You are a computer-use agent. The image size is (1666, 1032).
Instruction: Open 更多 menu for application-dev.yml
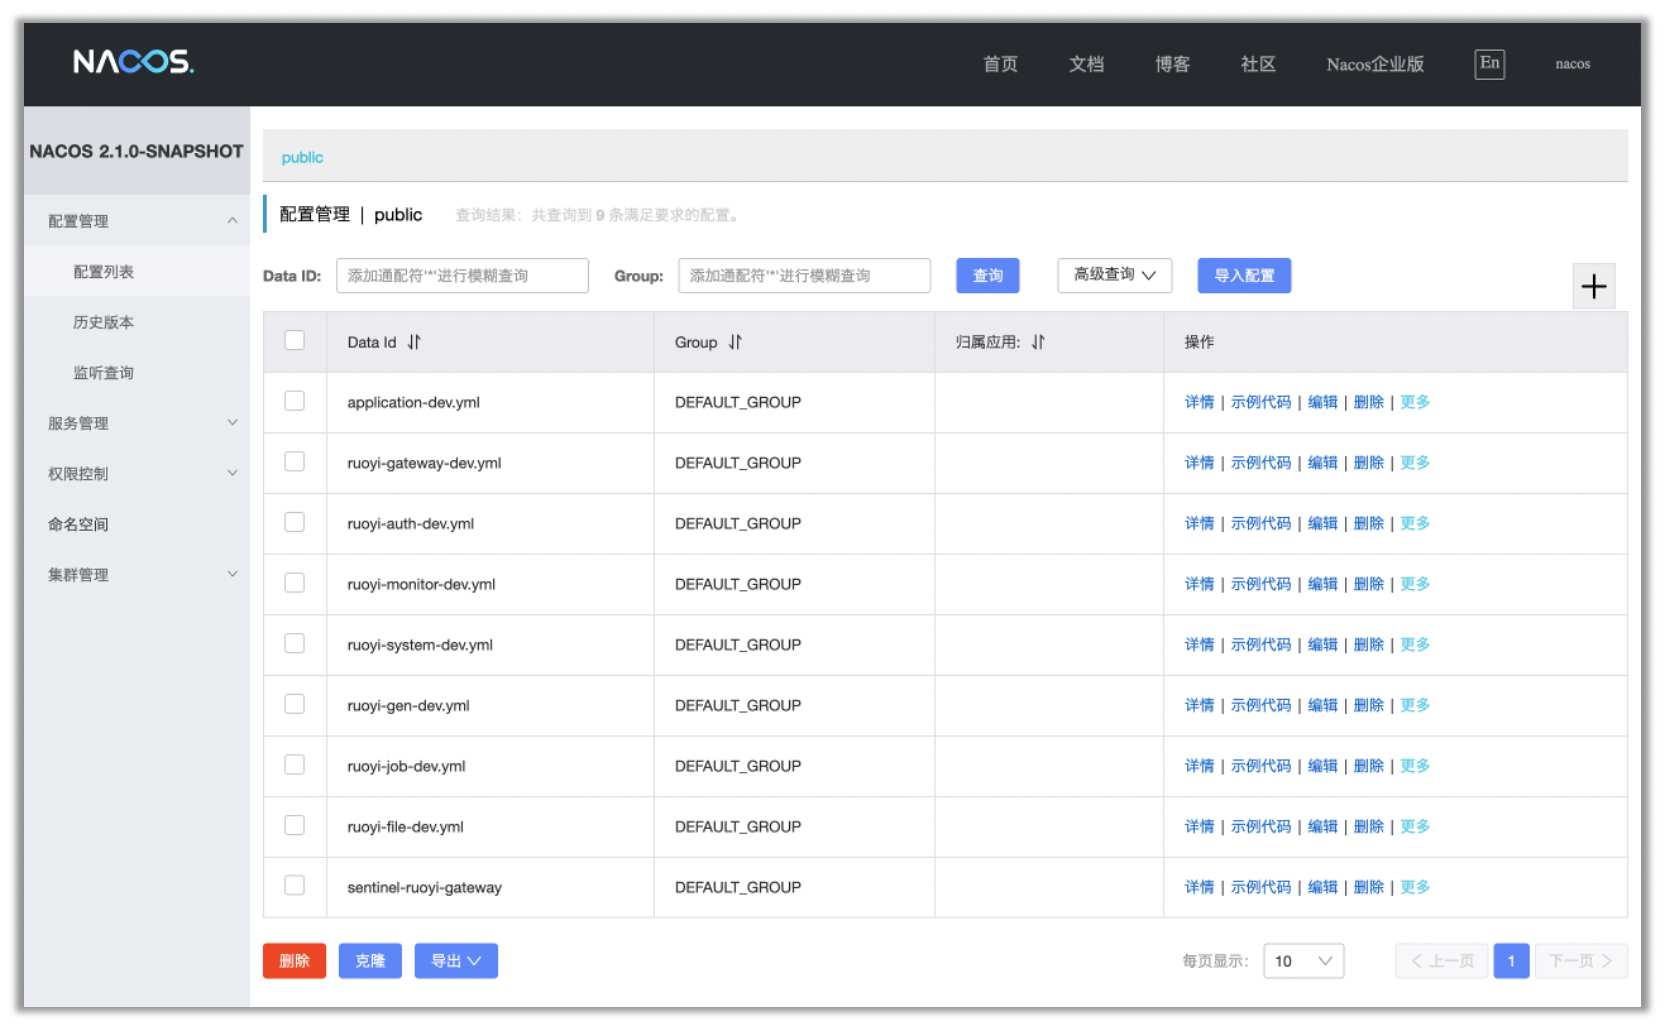pyautogui.click(x=1414, y=402)
